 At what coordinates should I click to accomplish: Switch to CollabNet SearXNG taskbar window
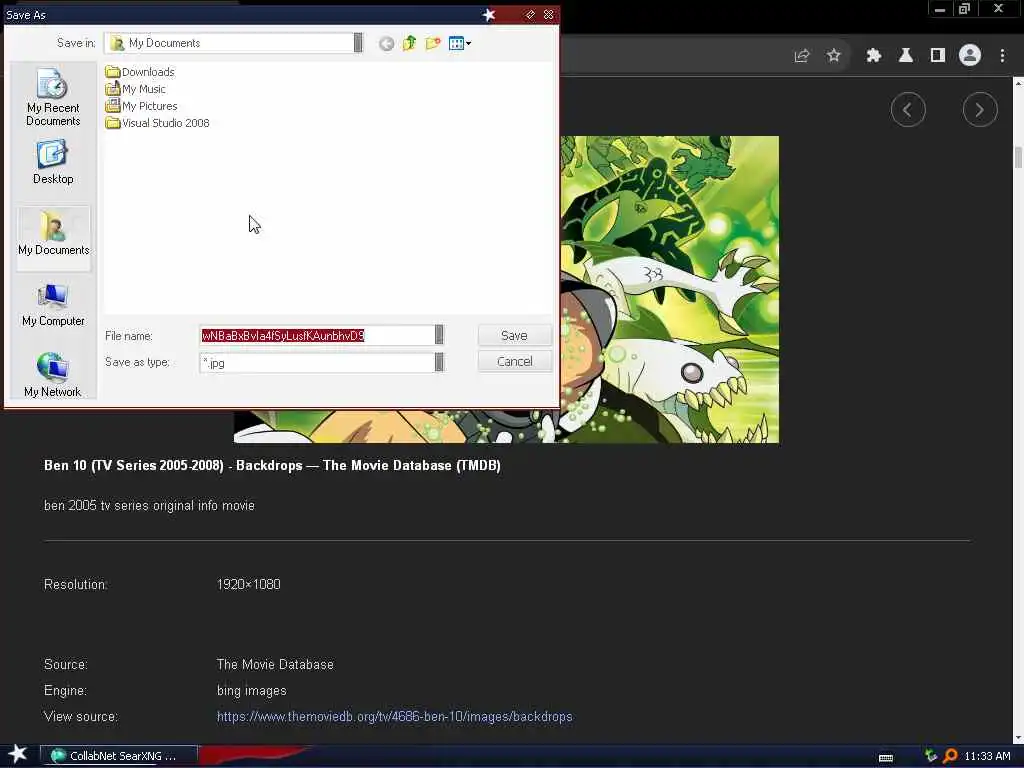click(x=119, y=756)
